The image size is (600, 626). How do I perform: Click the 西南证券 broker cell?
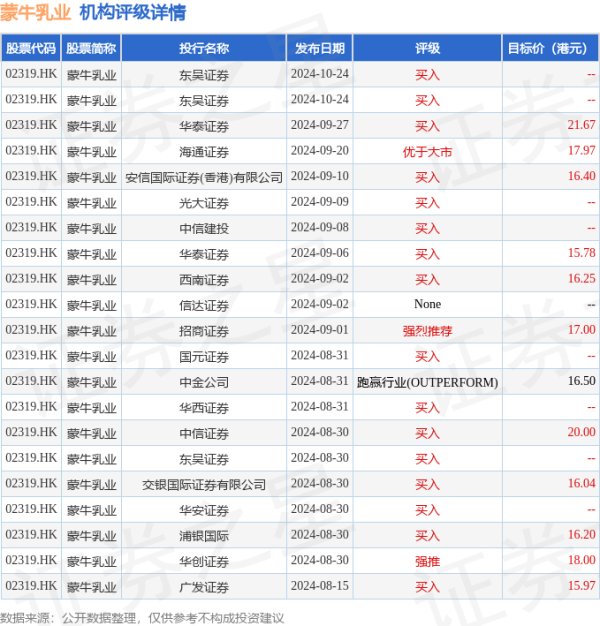point(204,279)
